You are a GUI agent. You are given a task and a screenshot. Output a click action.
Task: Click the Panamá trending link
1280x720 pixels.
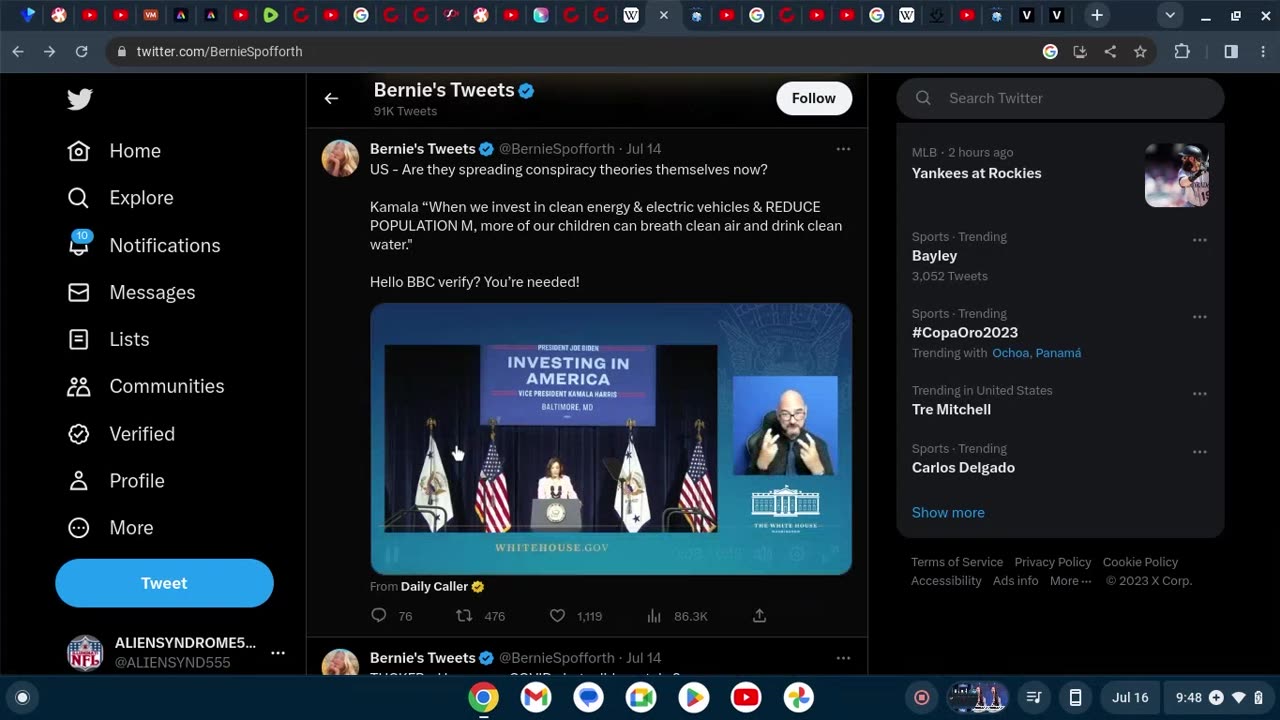(1058, 353)
